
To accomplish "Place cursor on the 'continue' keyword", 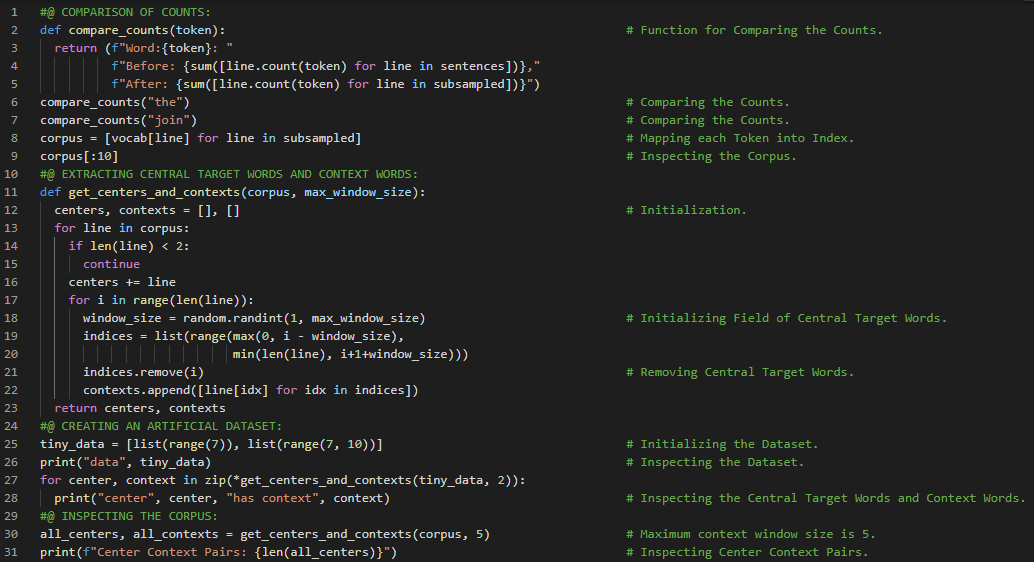I will [x=111, y=264].
